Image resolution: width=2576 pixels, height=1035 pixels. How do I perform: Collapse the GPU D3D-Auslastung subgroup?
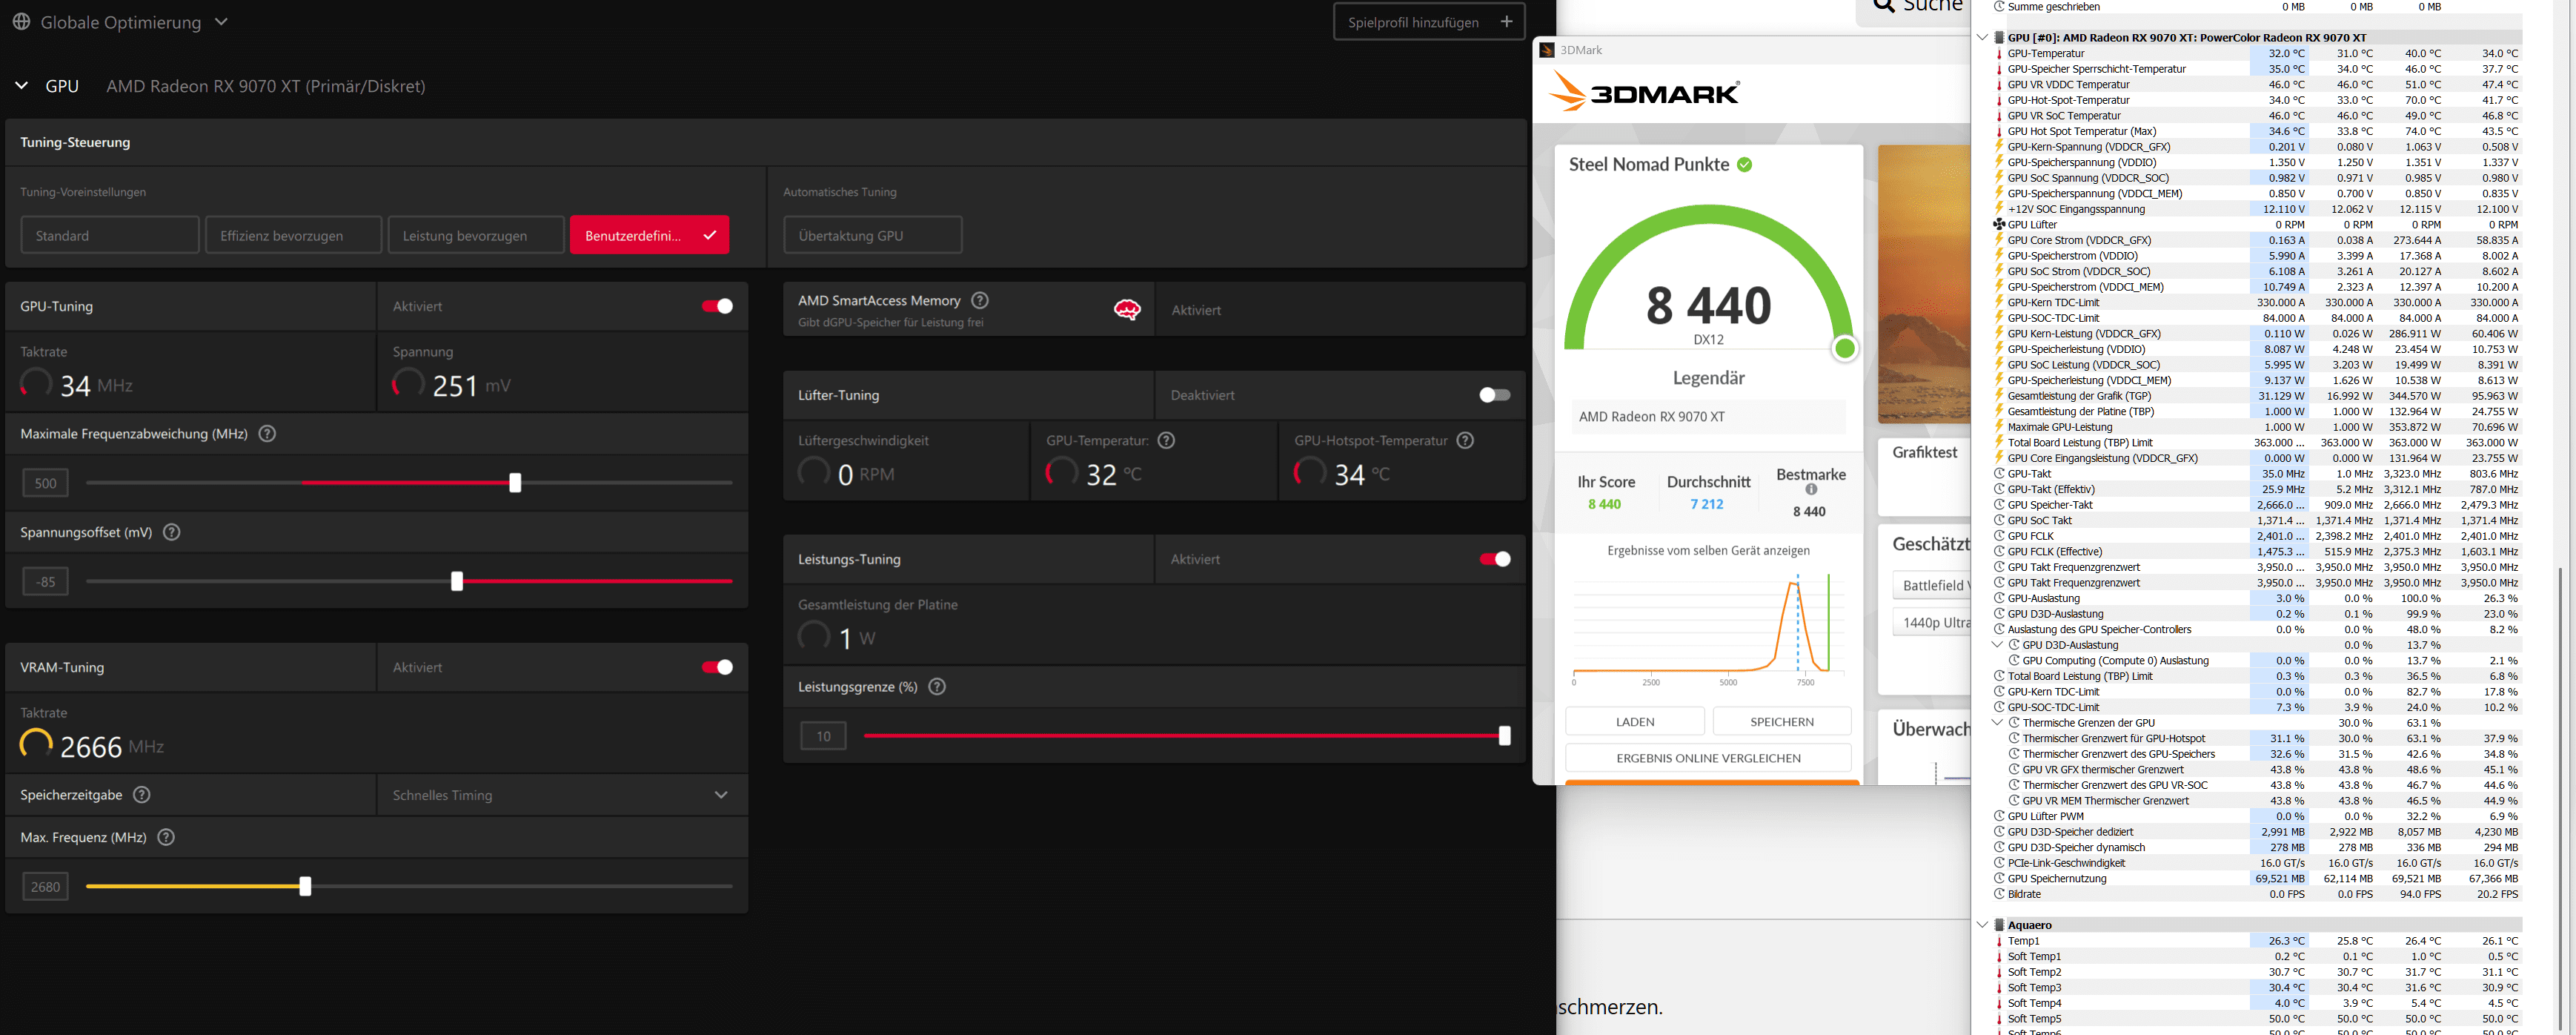[1997, 645]
